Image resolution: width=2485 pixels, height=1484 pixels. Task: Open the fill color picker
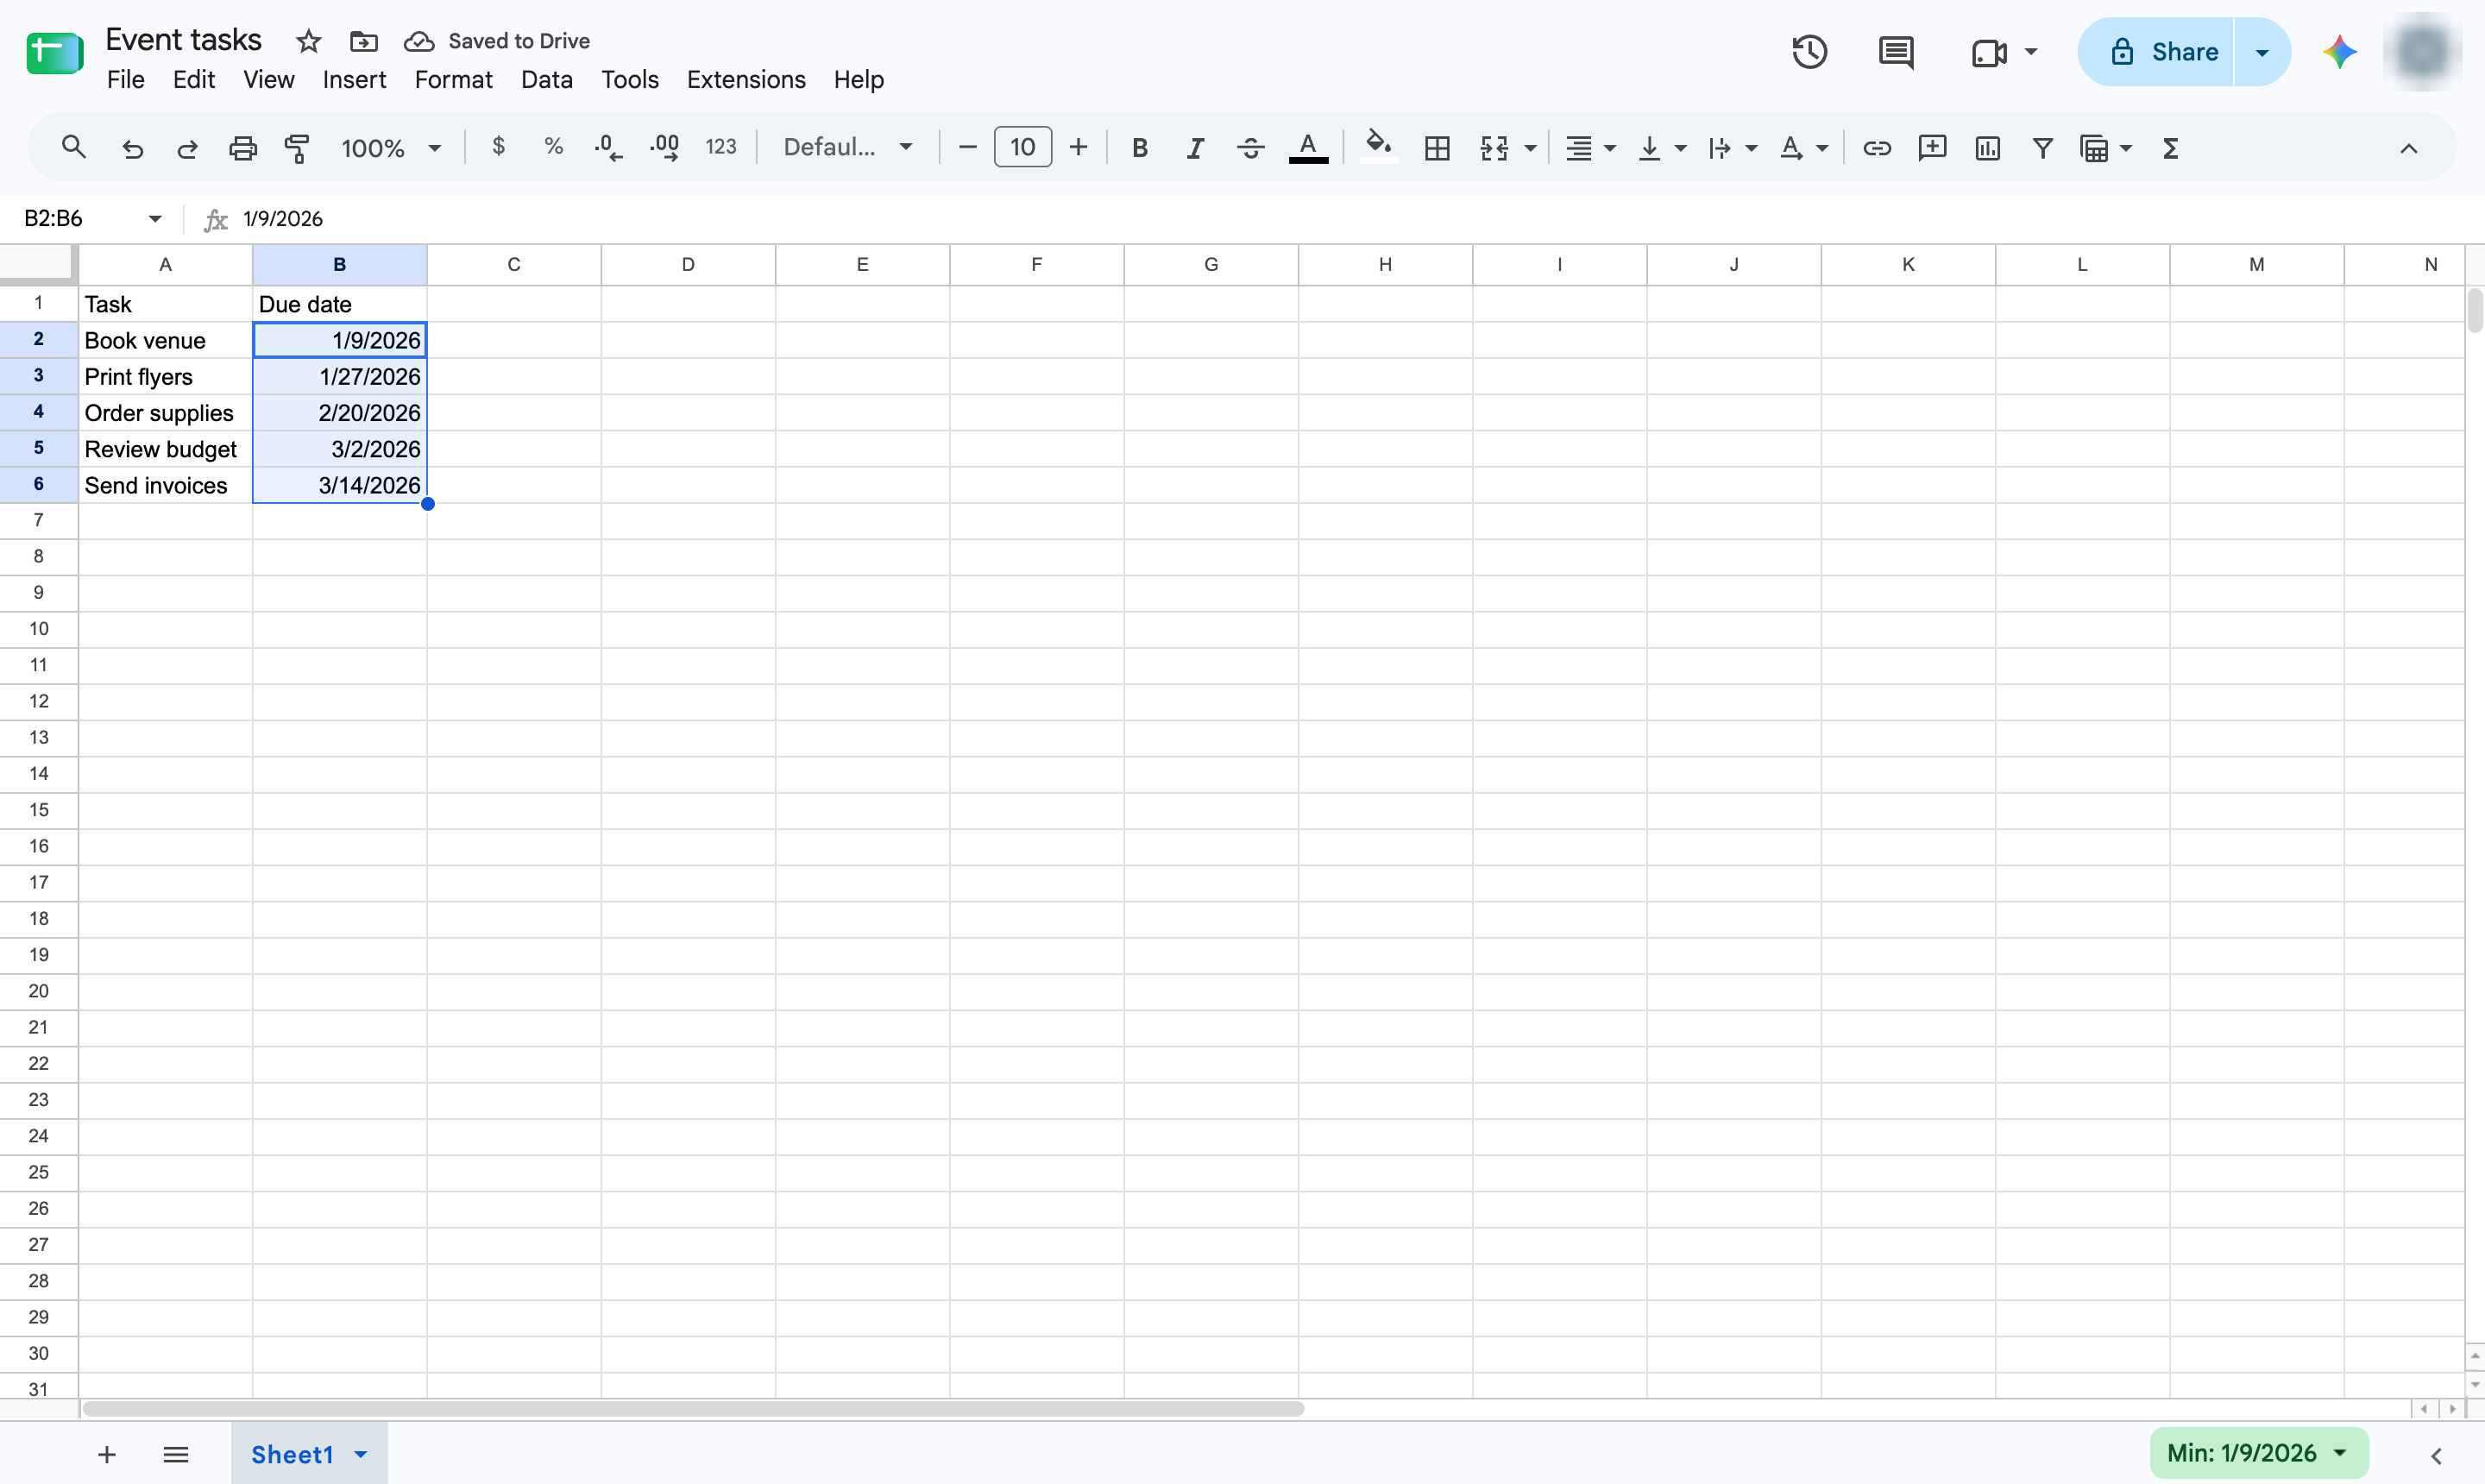click(x=1378, y=147)
